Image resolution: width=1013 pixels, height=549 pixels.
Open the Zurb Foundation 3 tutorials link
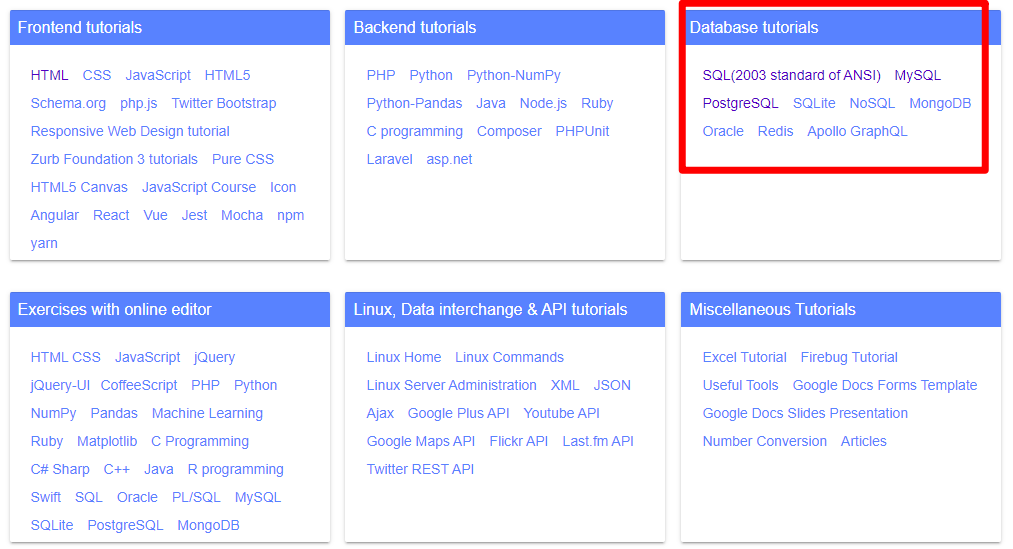pos(114,160)
